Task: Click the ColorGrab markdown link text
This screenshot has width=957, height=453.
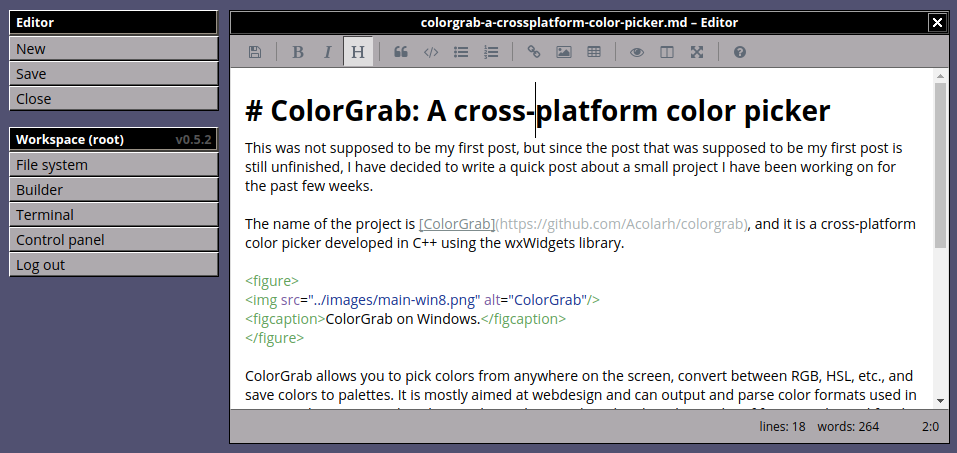Action: (457, 224)
